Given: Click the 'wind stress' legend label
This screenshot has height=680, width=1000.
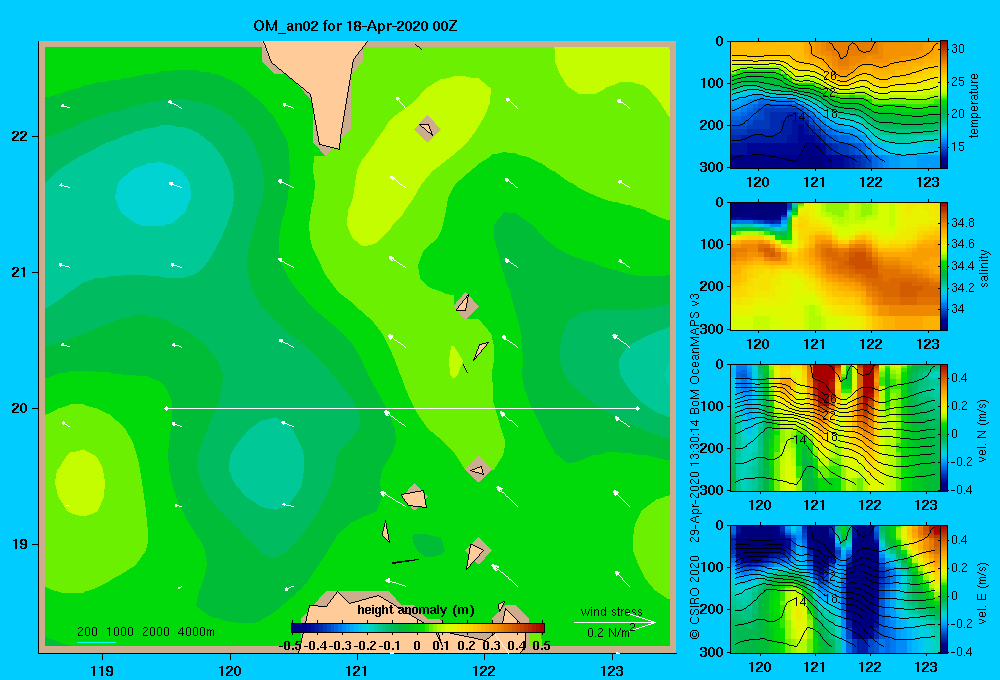Looking at the screenshot, I should (x=611, y=611).
